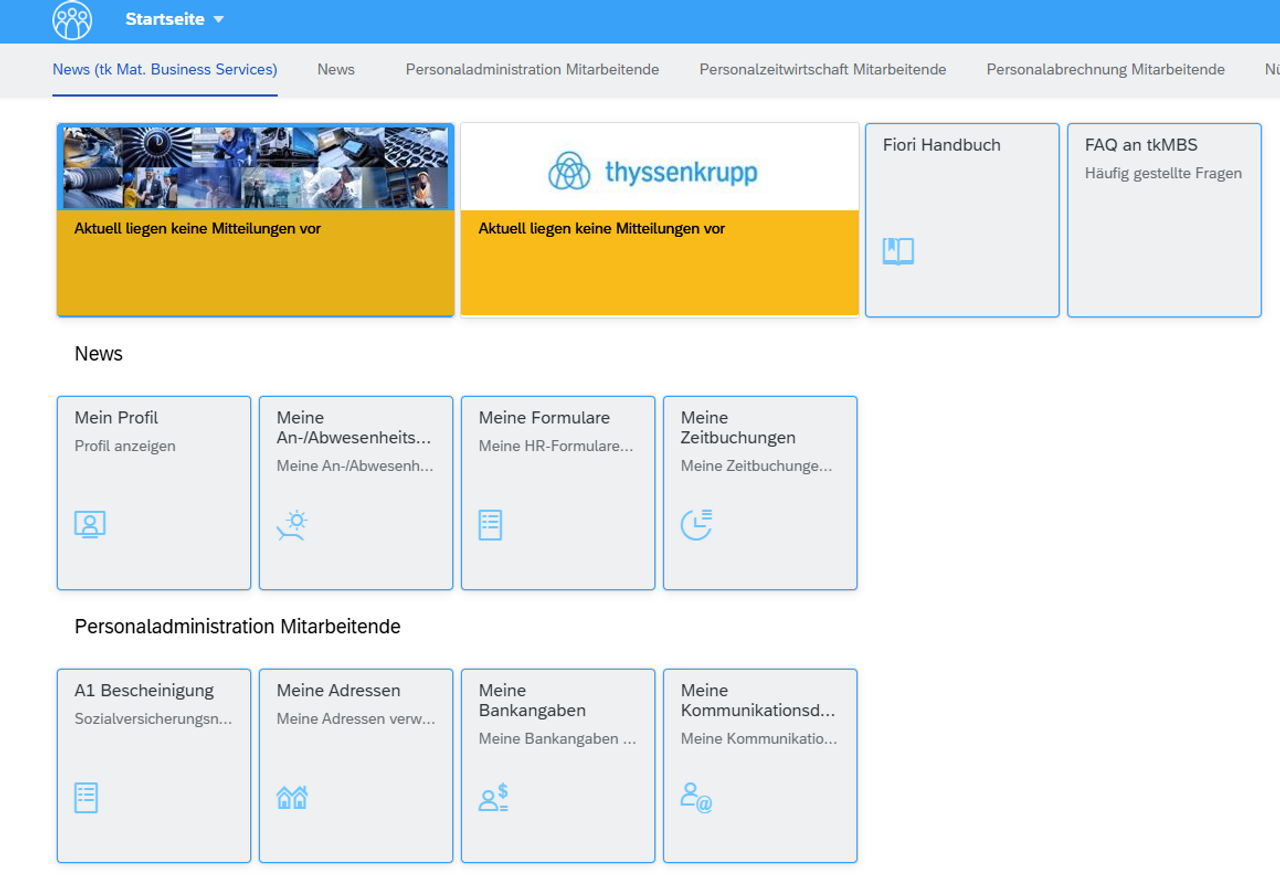Viewport: 1280px width, 885px height.
Task: Click the houses icon on Meine Adressen tile
Action: (x=292, y=798)
